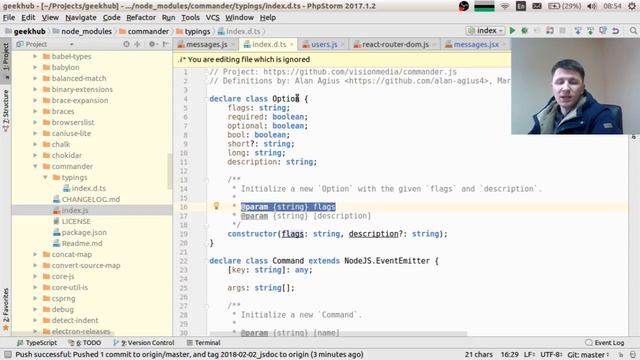The height and width of the screenshot is (360, 640).
Task: Close the users.js tab
Action: pos(342,44)
